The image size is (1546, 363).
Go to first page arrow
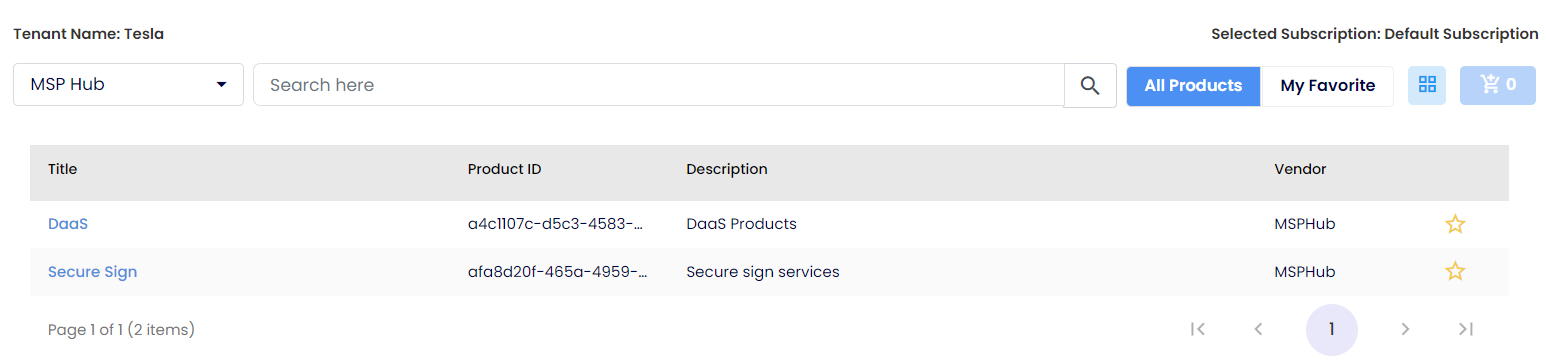1198,329
